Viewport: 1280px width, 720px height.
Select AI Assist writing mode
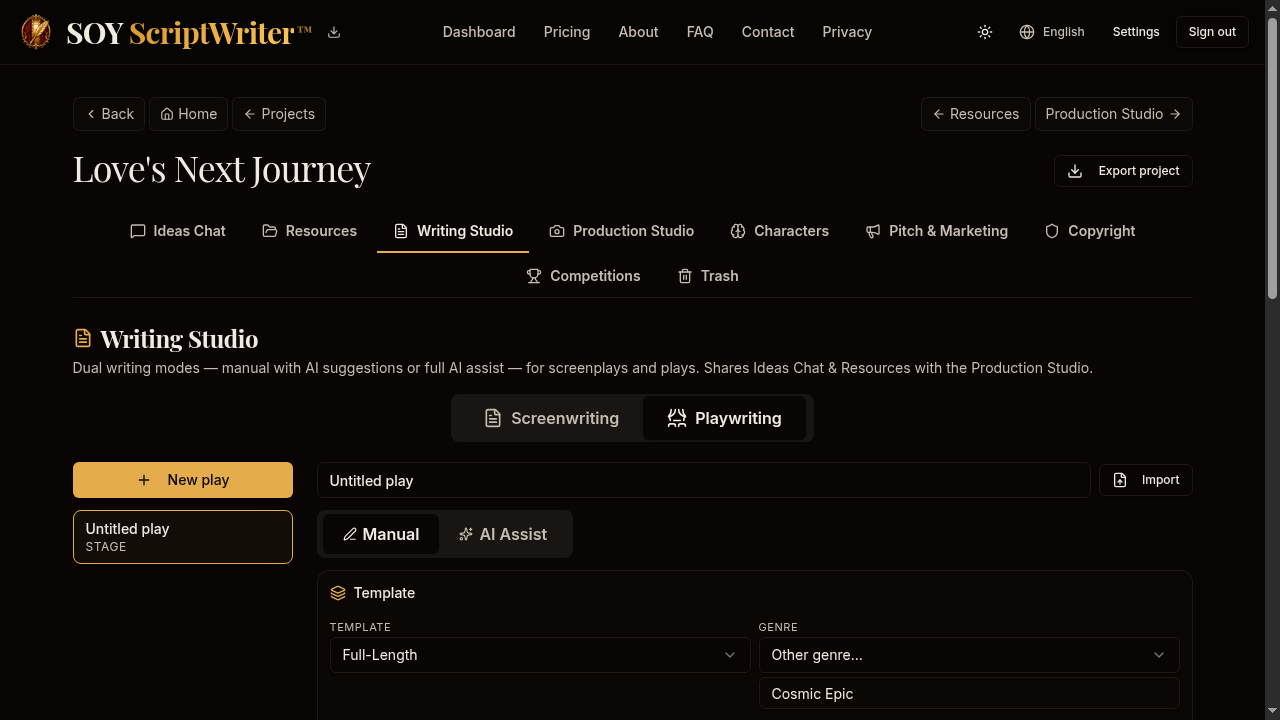coord(502,534)
